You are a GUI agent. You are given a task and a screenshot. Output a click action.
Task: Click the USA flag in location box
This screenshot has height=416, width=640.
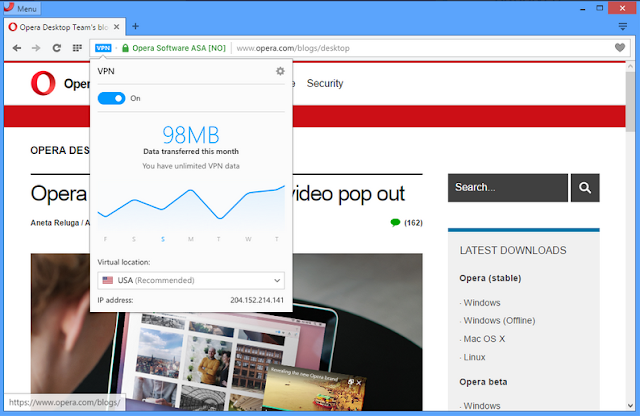pos(108,280)
